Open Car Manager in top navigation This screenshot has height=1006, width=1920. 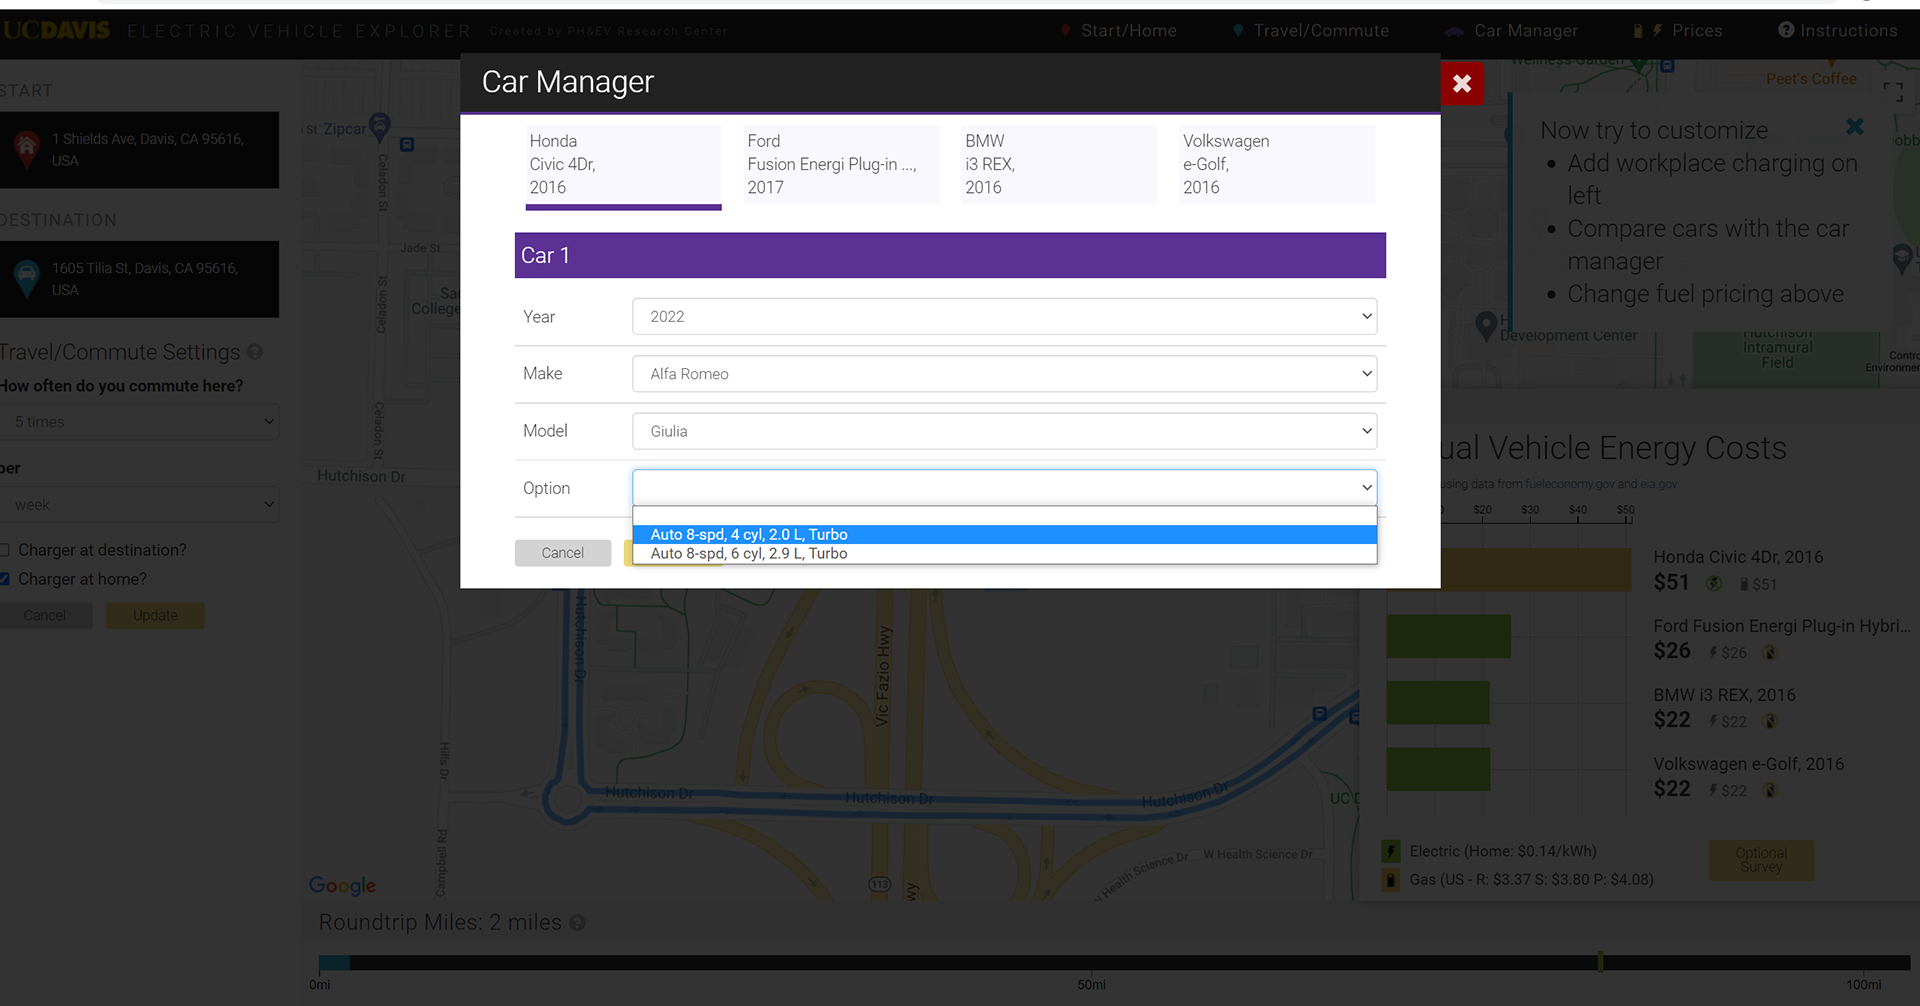[x=1512, y=31]
